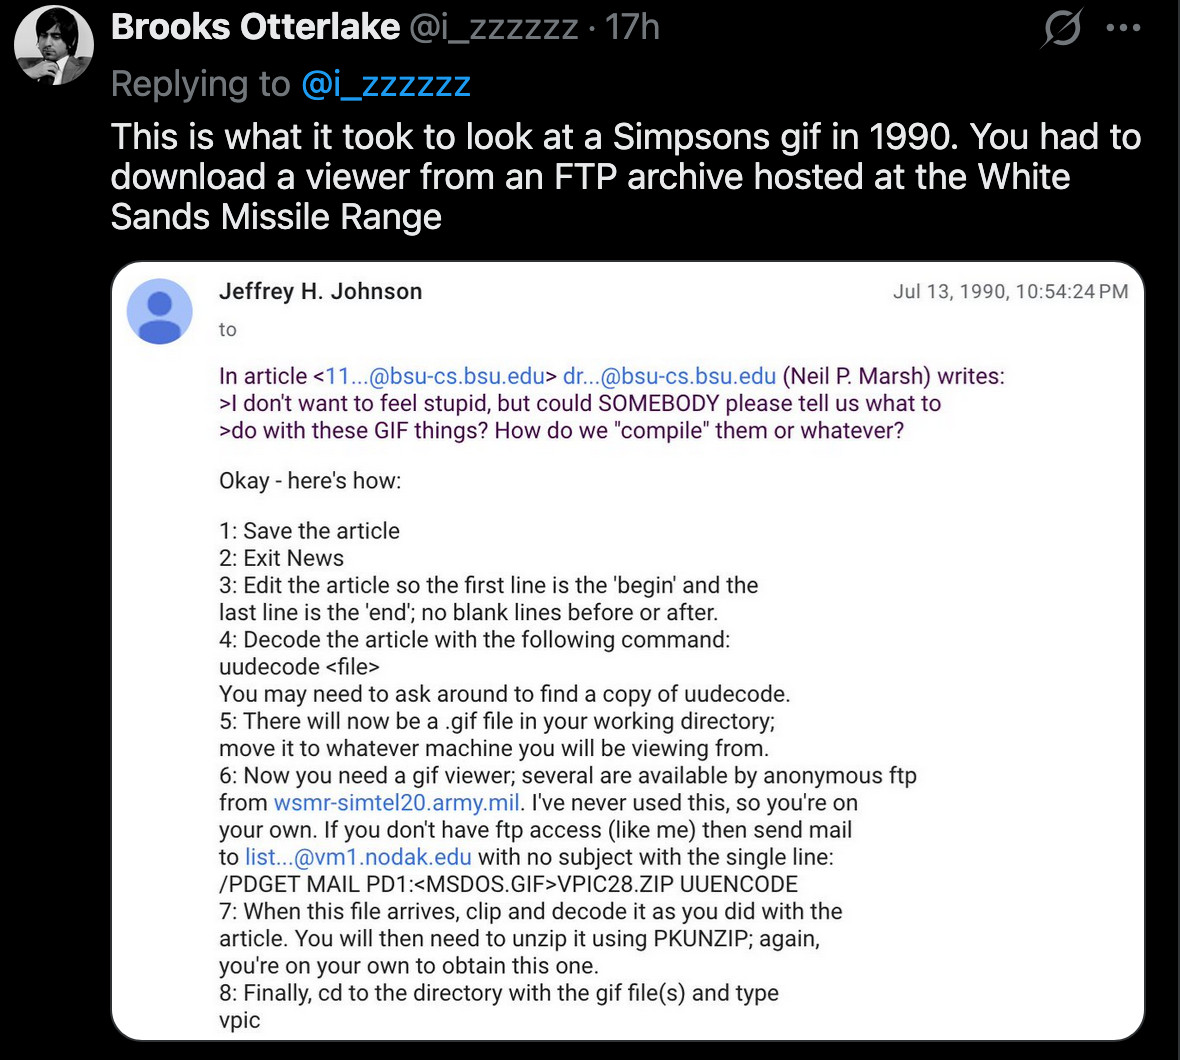Click the @i_zzzzzz mention after Replying to
Screen dimensions: 1180x1060
386,84
